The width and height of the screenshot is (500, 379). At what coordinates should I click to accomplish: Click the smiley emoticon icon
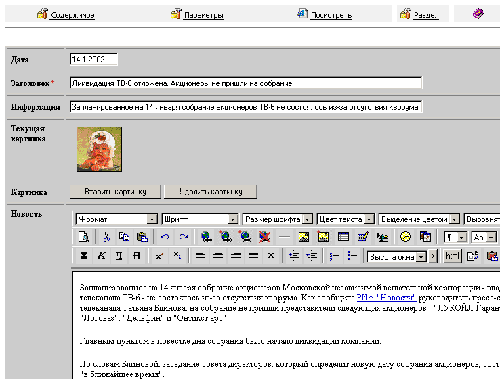pos(405,237)
